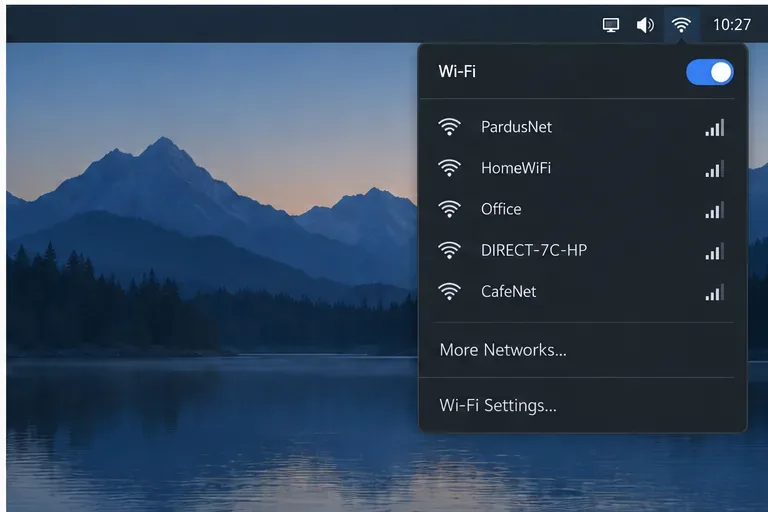Connect to the HomeWiFi network
The height and width of the screenshot is (512, 768).
click(x=516, y=168)
